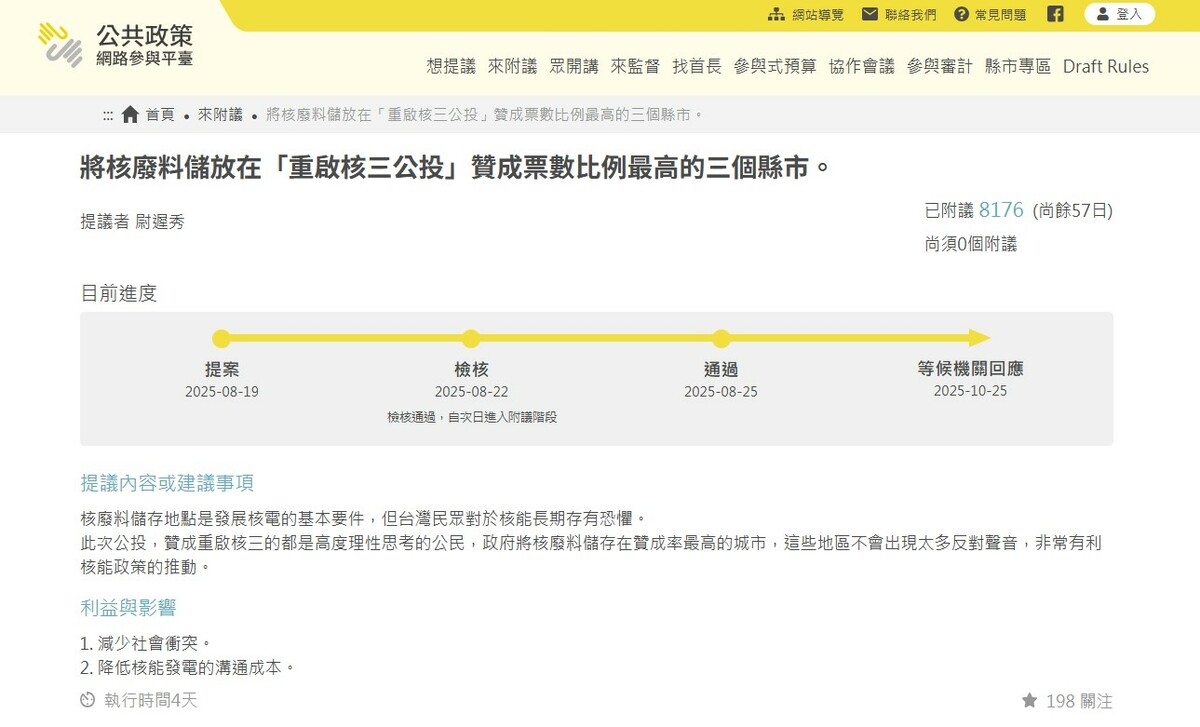
Task: Click the 聯絡我們 link text
Action: [x=911, y=15]
